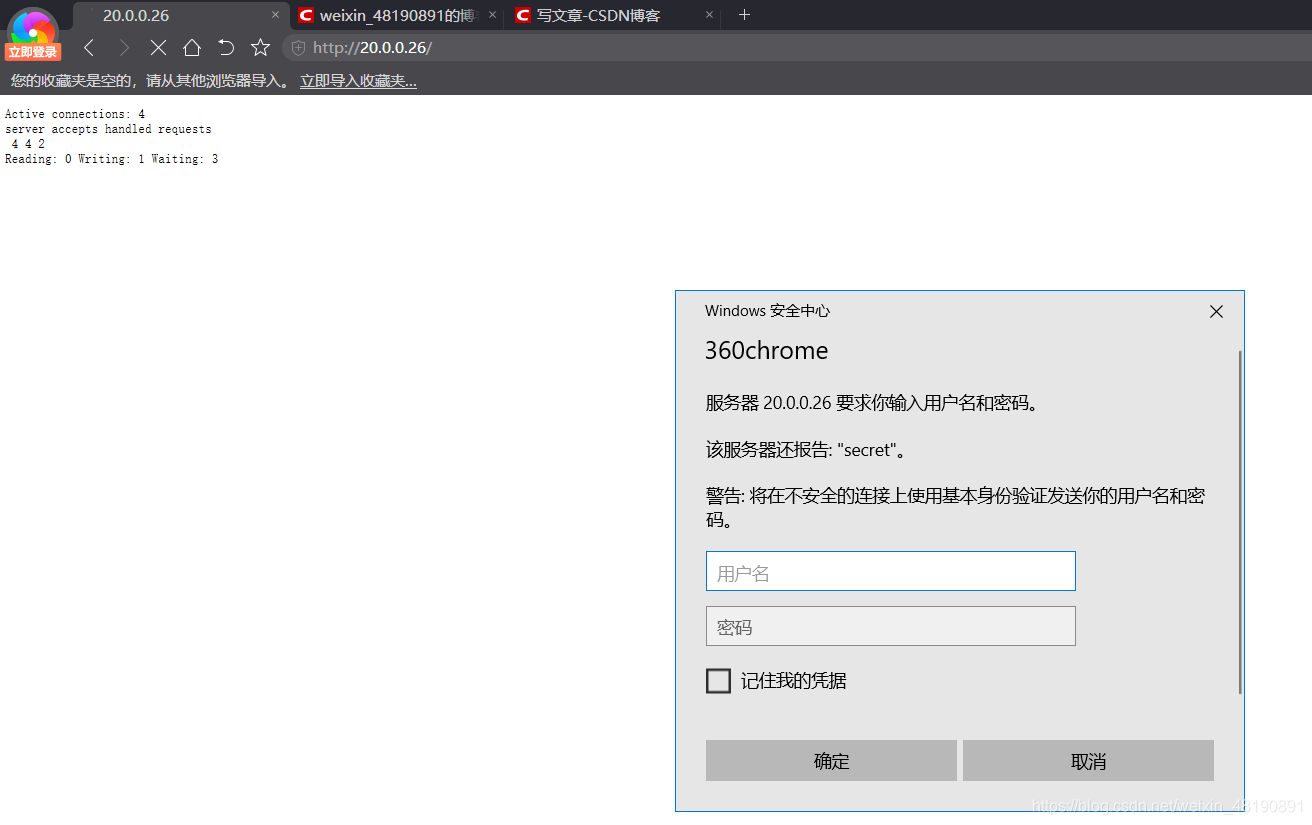Viewport: 1312px width, 825px height.
Task: Switch to the 写文章-CSDN博客 tab
Action: (615, 15)
